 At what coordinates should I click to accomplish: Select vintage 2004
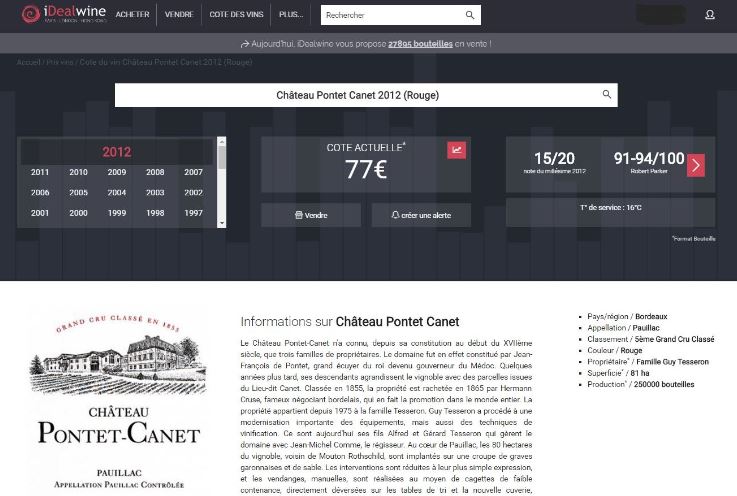click(x=117, y=192)
